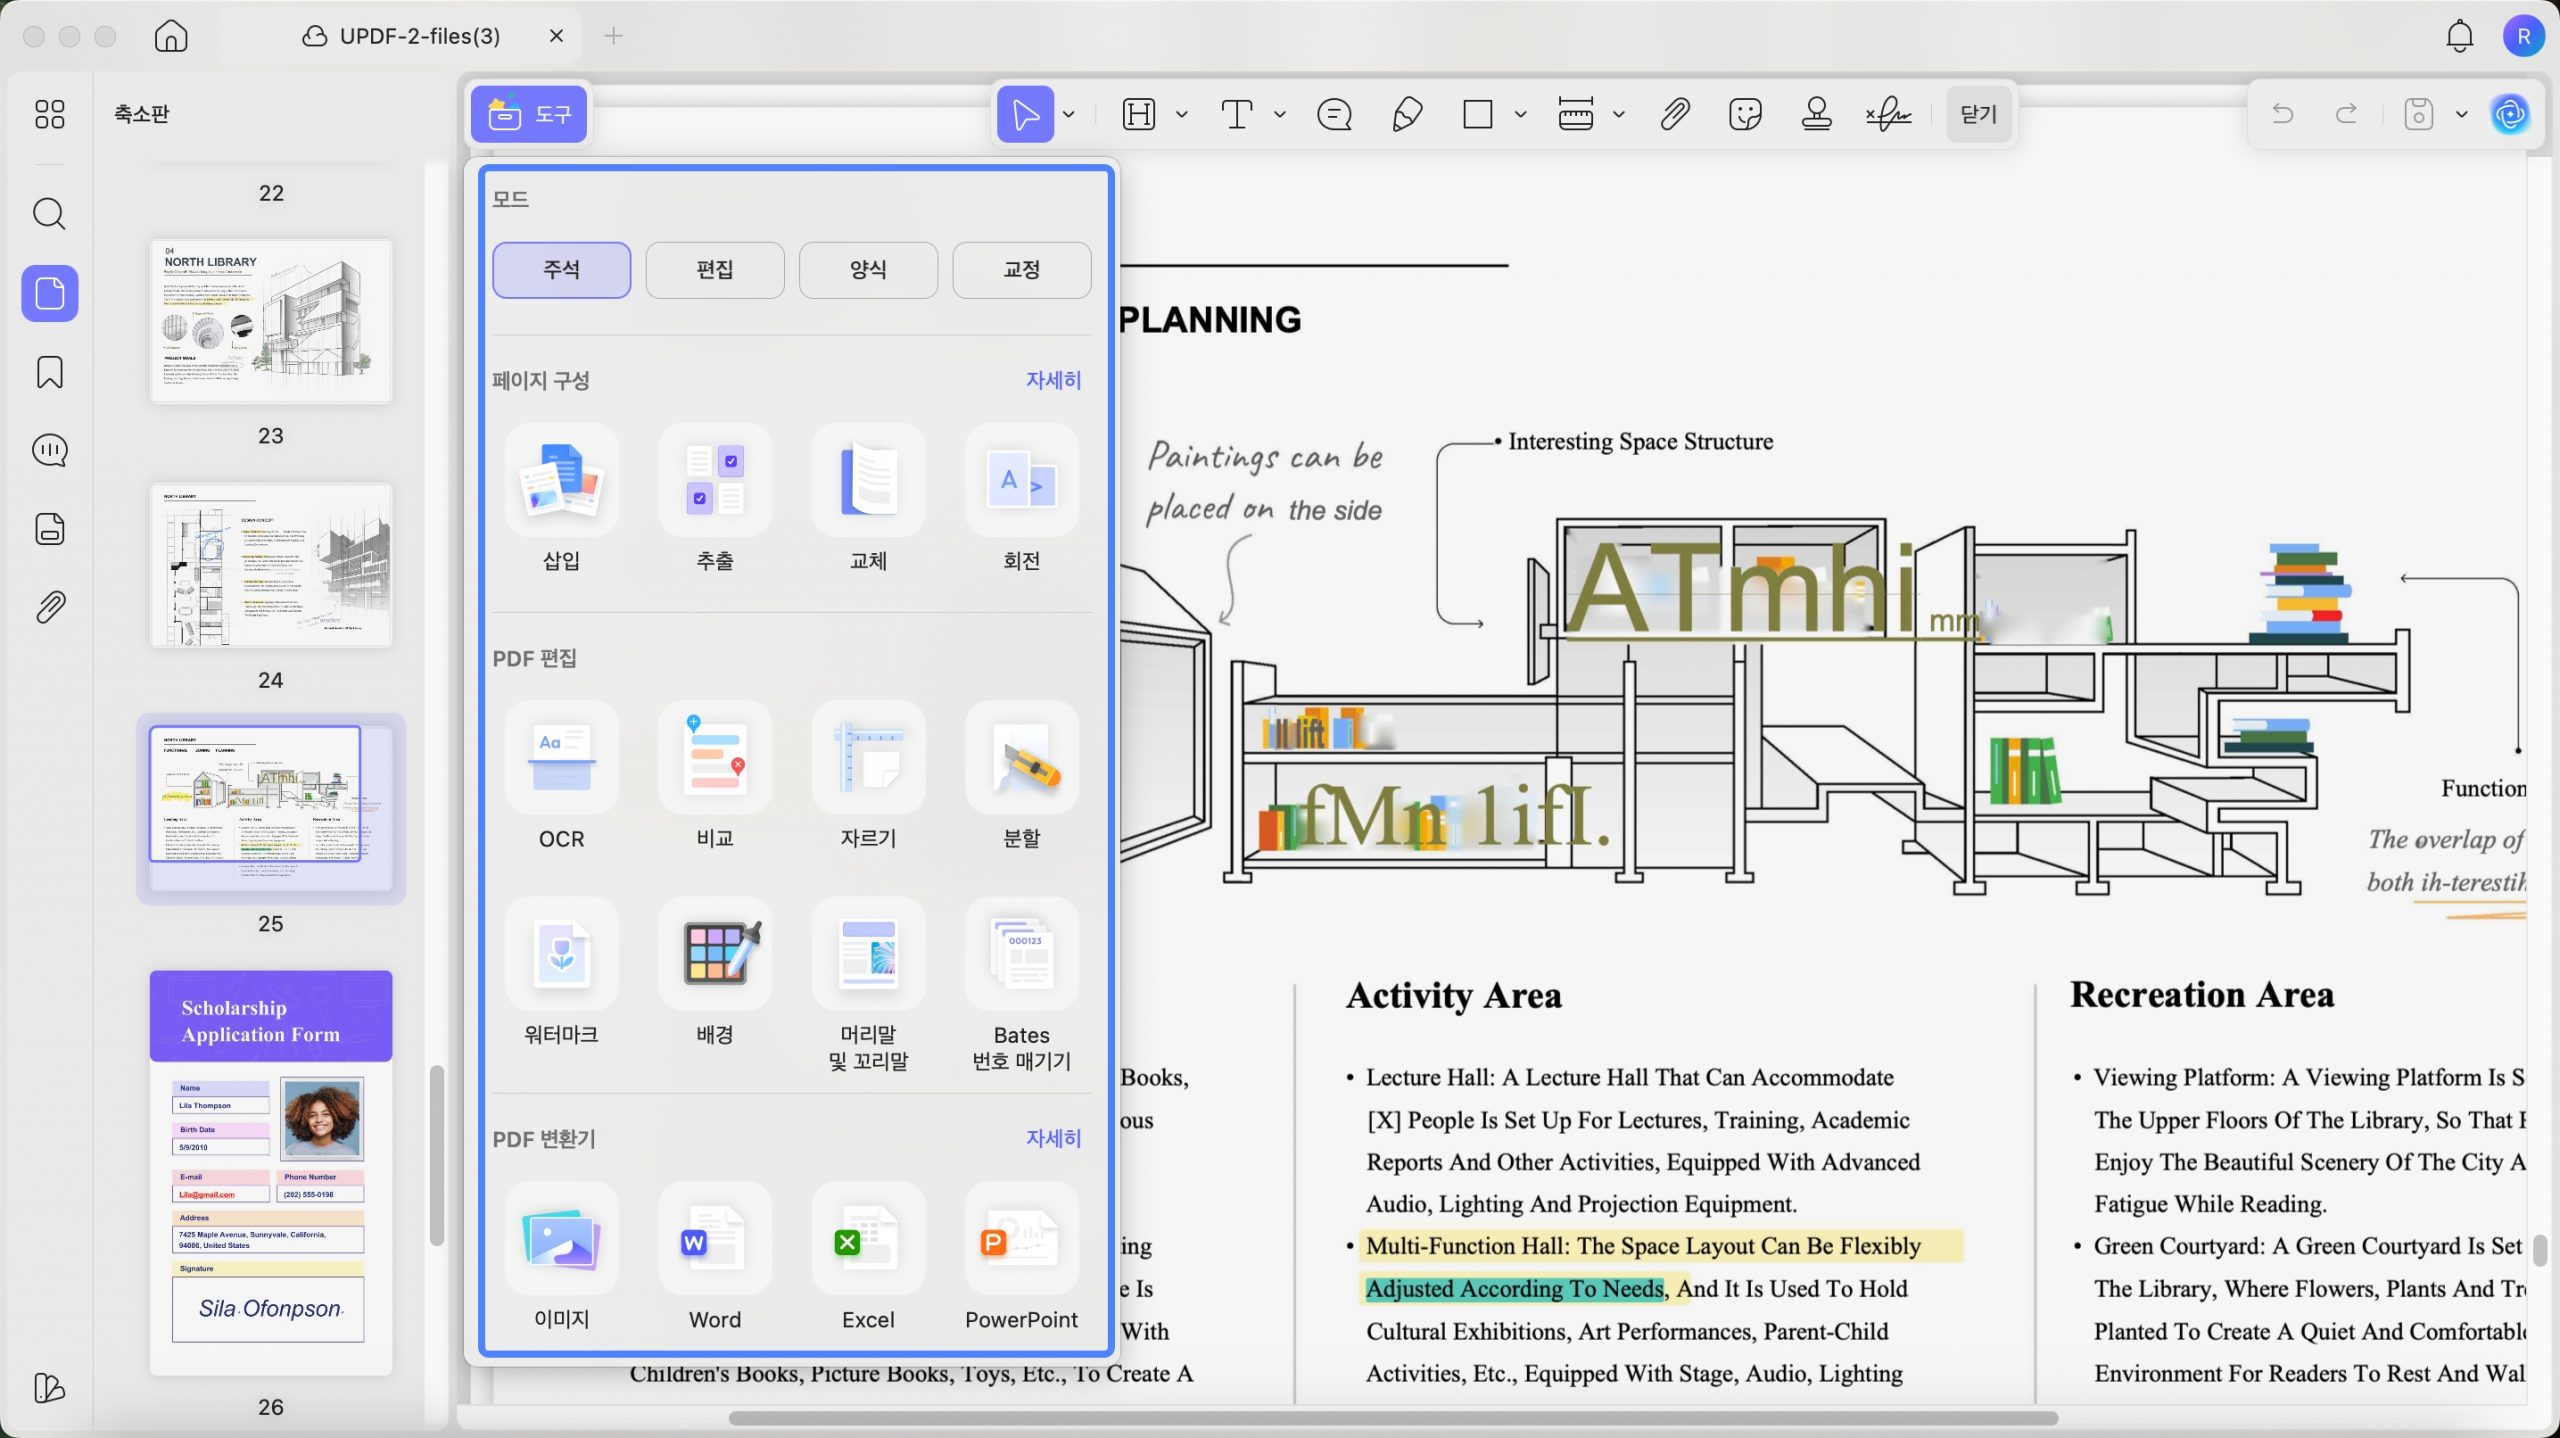2560x1438 pixels.
Task: Select the UPDF-2-files(3) tab
Action: pos(418,36)
